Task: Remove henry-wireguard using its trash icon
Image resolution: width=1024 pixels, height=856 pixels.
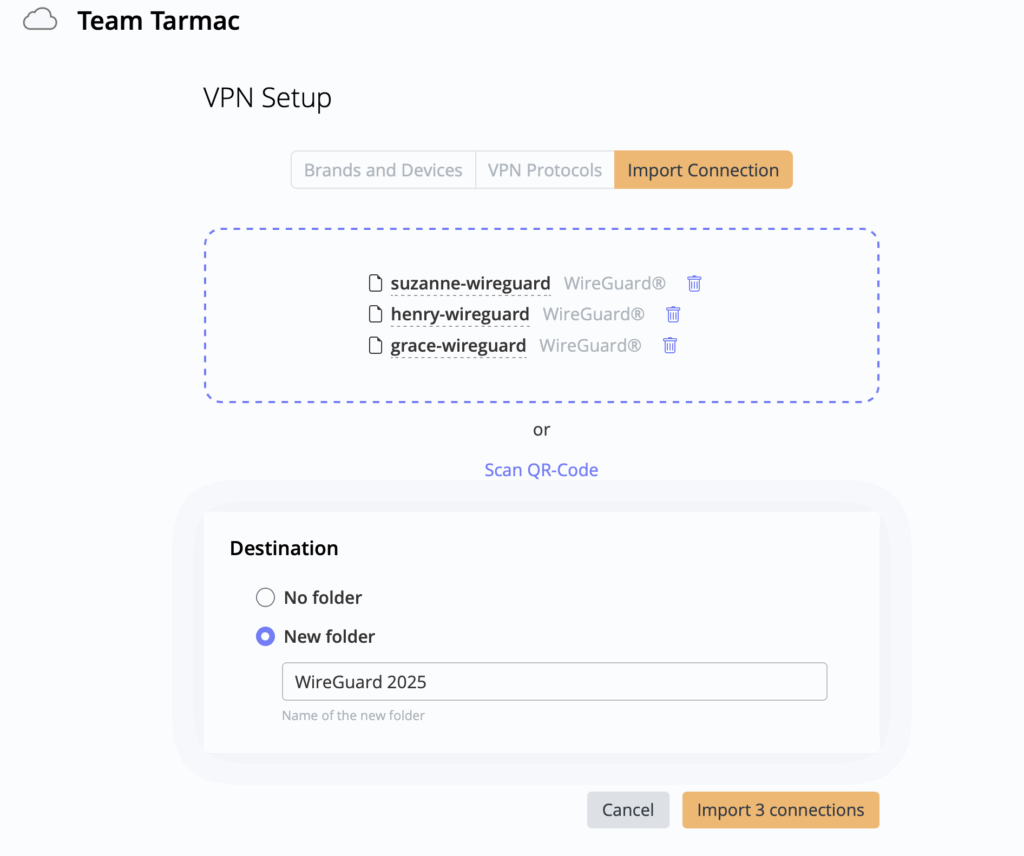Action: pyautogui.click(x=674, y=314)
